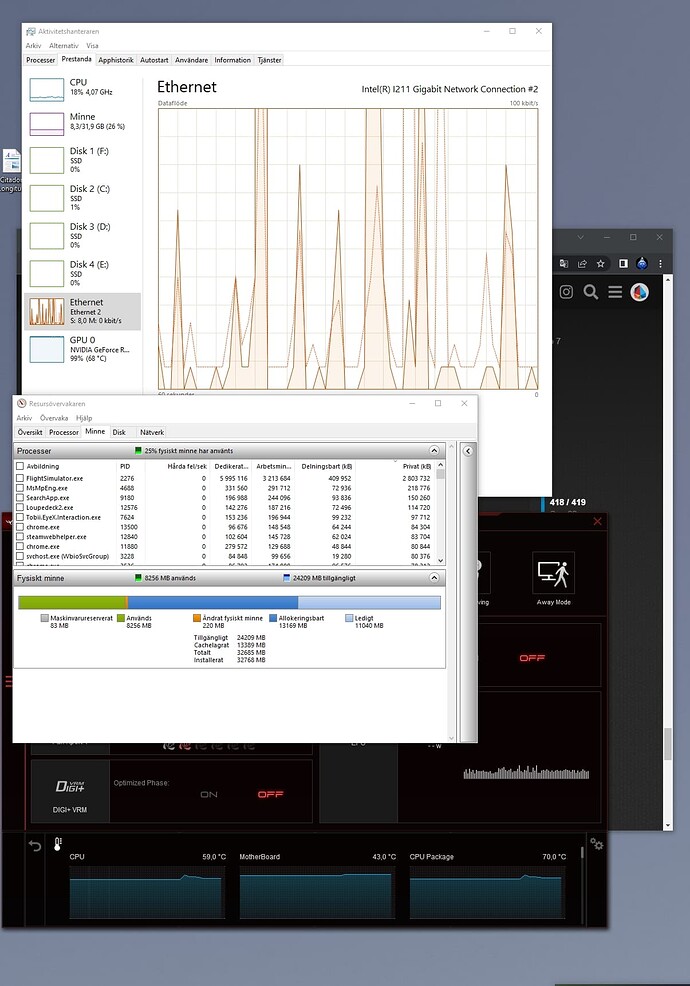Collapse the Fysiskt minne section

tap(434, 578)
